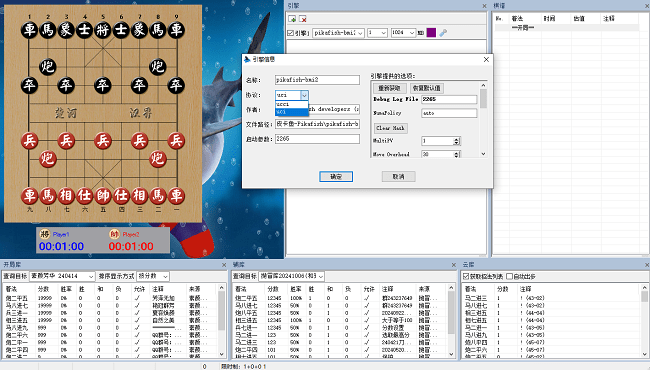Select the black general 將 piece

(103, 30)
